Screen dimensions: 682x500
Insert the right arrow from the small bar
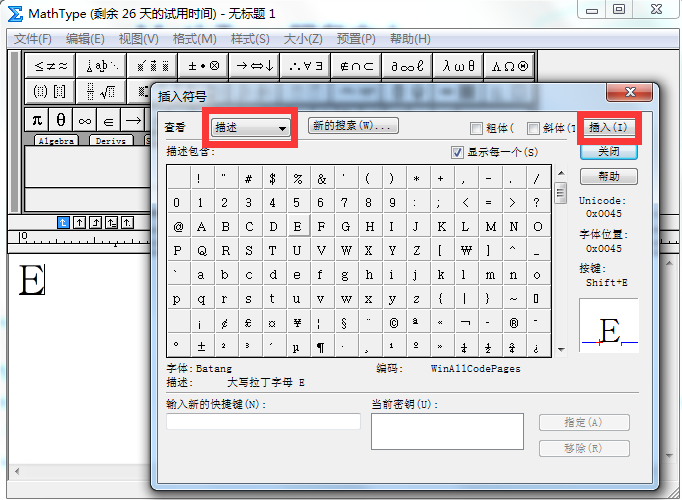pyautogui.click(x=133, y=120)
